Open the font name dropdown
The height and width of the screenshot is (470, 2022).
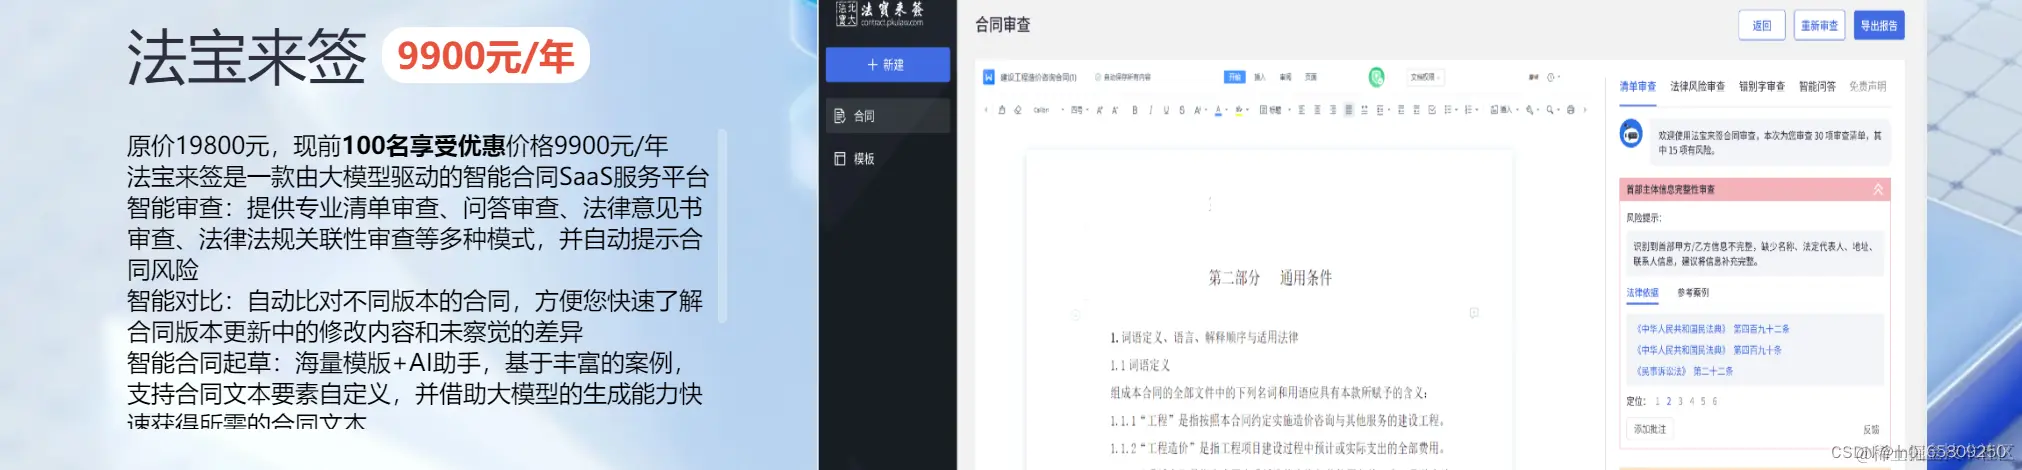click(1049, 110)
